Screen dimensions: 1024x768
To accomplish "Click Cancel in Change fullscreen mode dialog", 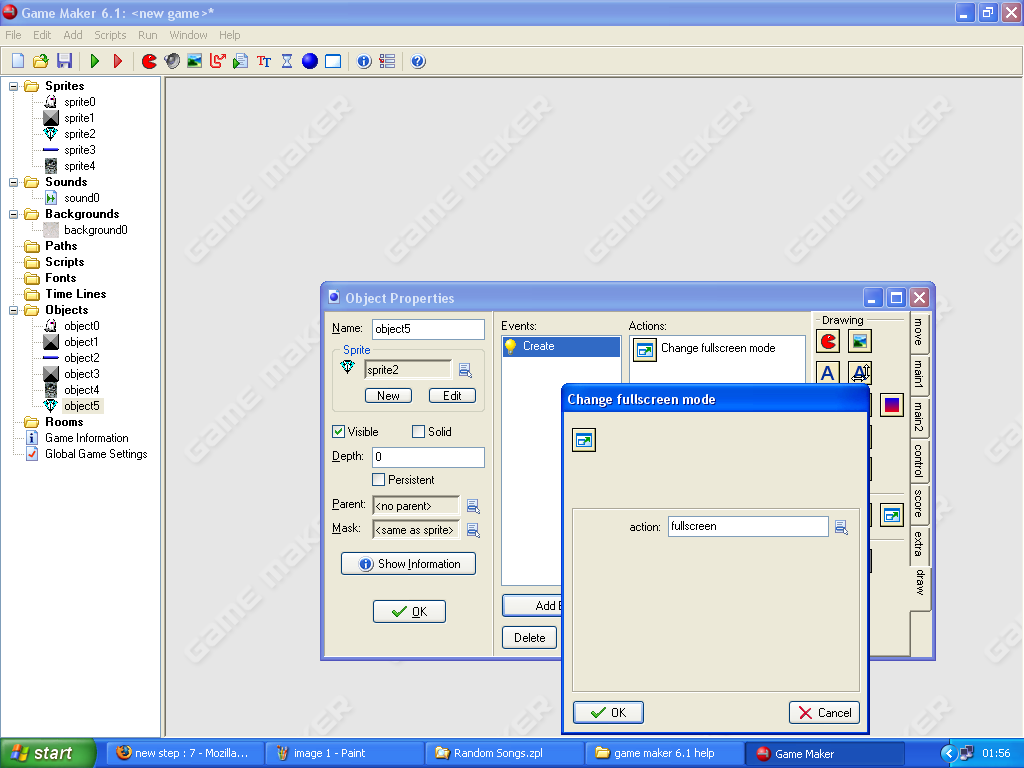I will [x=824, y=712].
